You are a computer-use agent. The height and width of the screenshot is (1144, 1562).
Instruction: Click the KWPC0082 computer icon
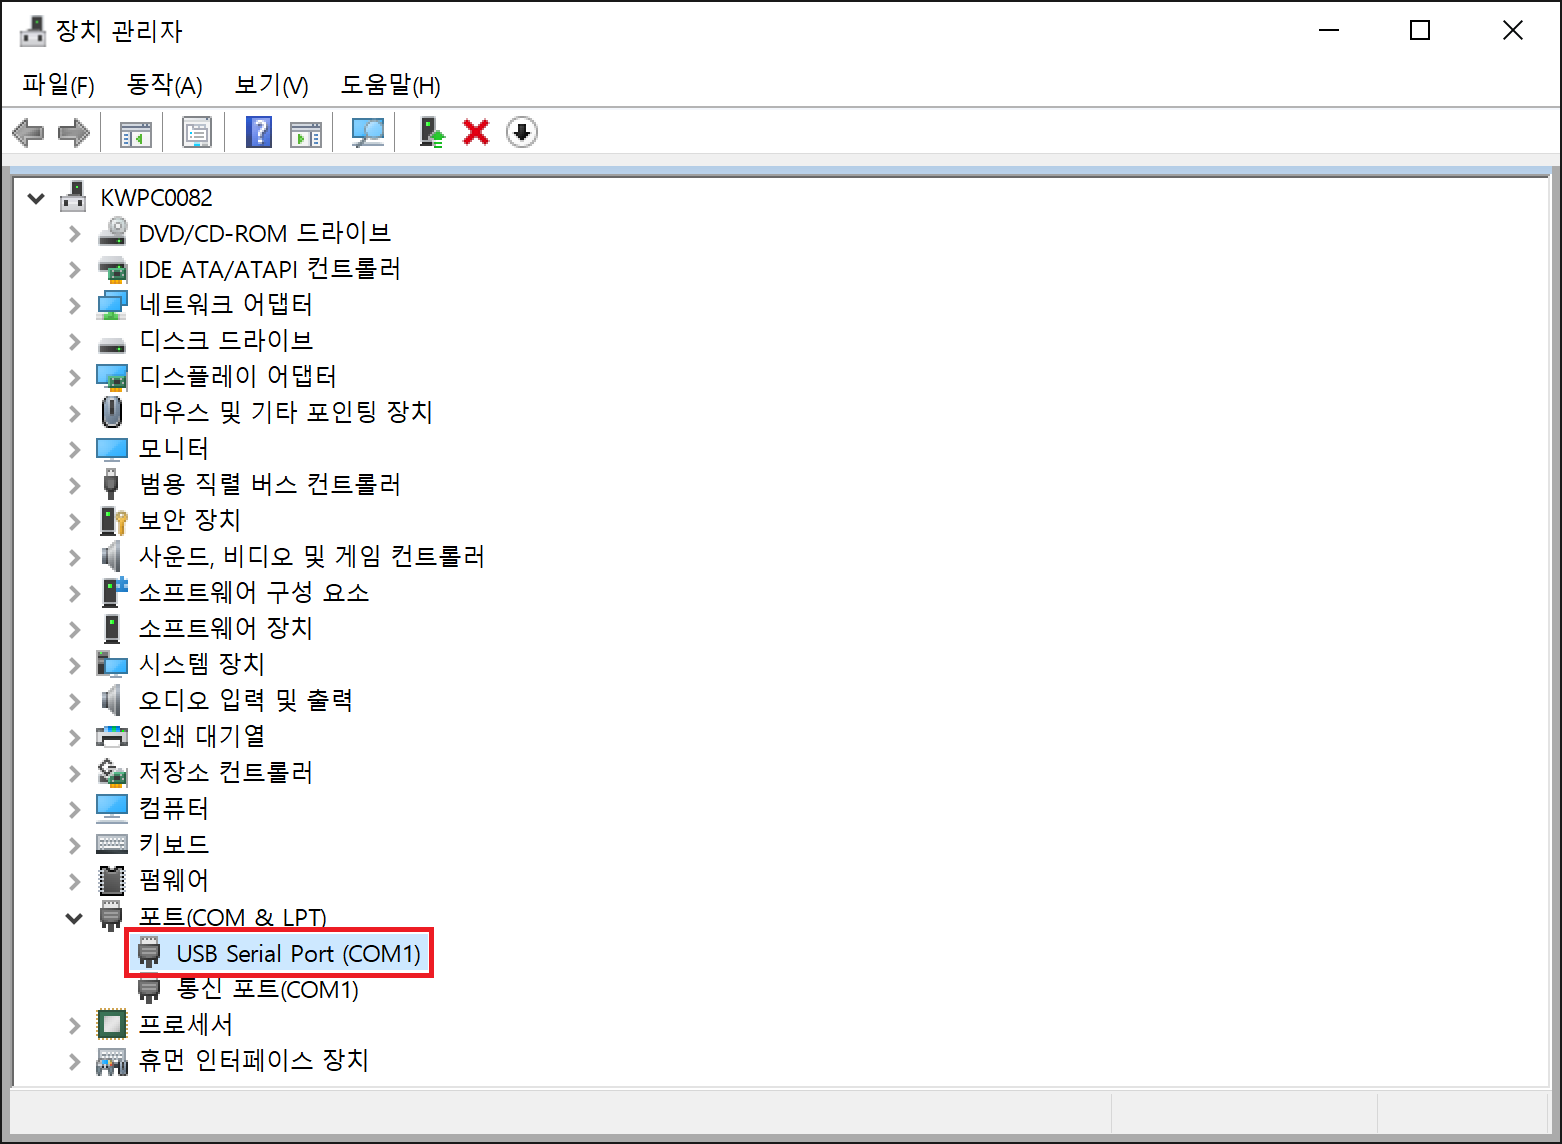(73, 197)
